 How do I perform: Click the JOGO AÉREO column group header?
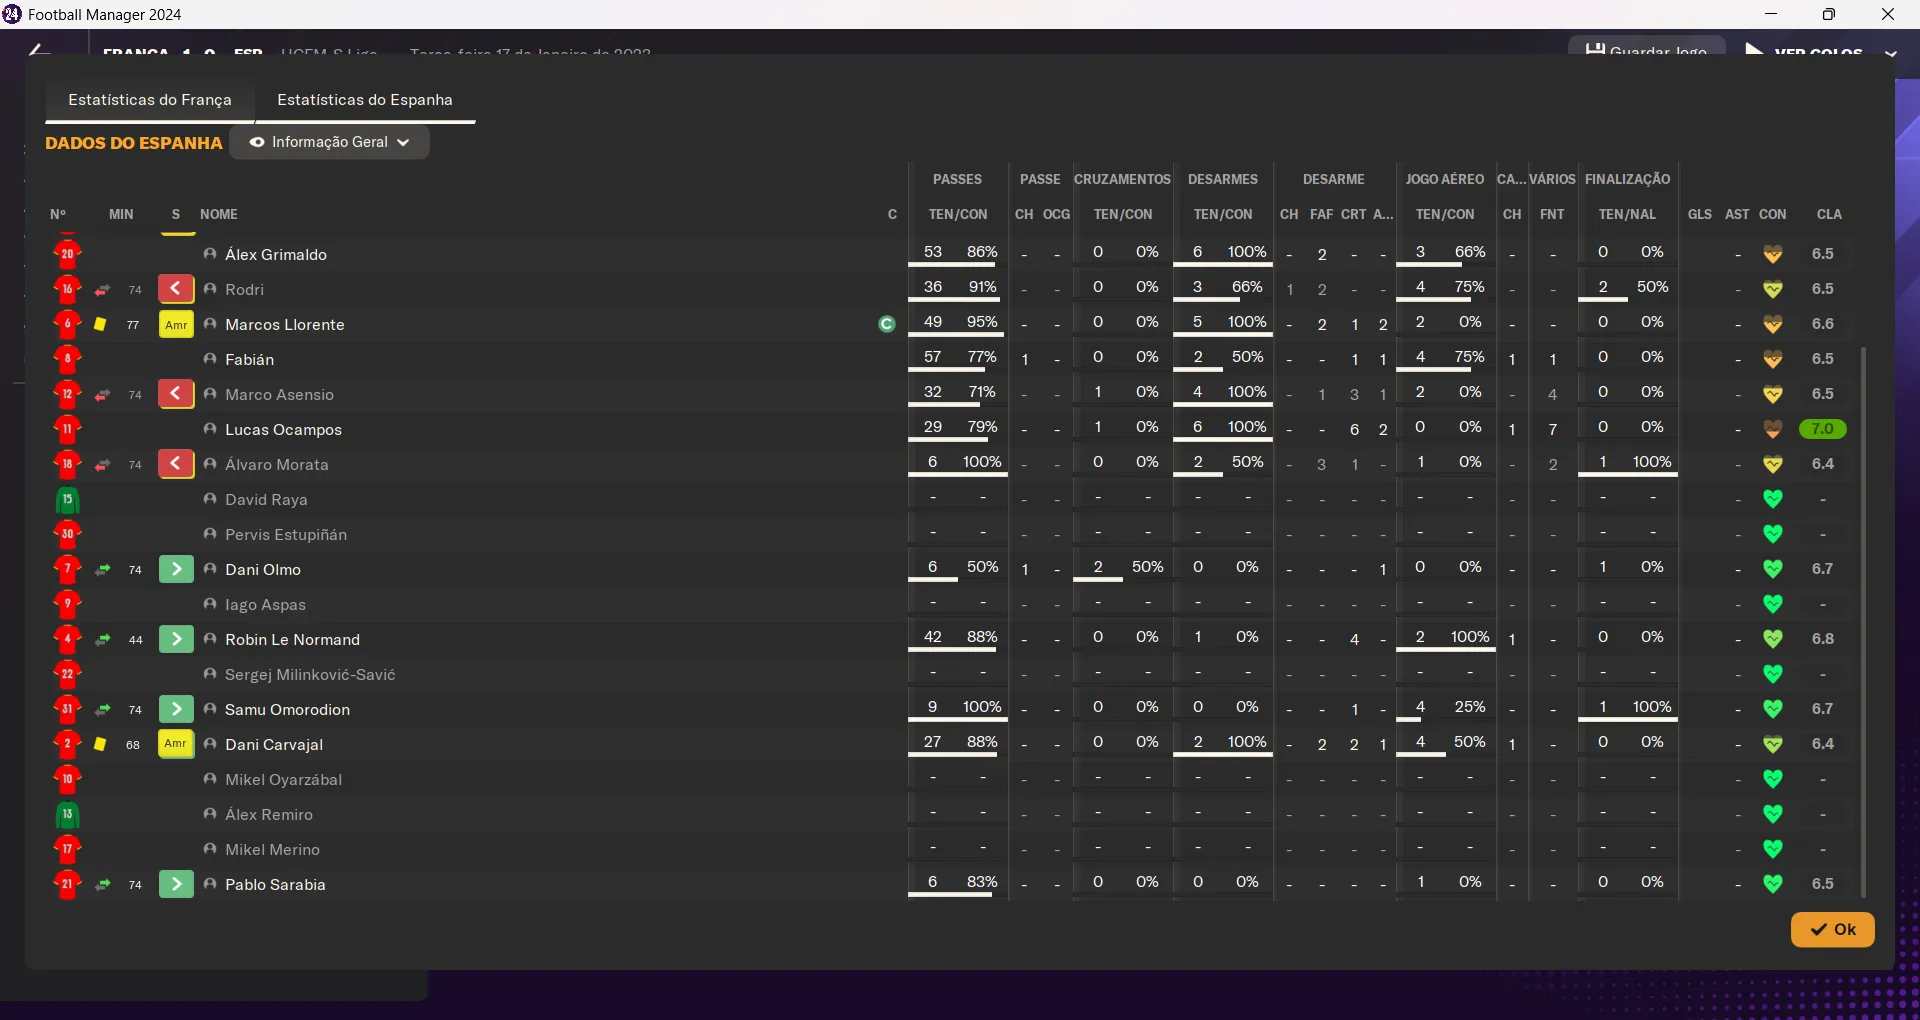pyautogui.click(x=1444, y=179)
